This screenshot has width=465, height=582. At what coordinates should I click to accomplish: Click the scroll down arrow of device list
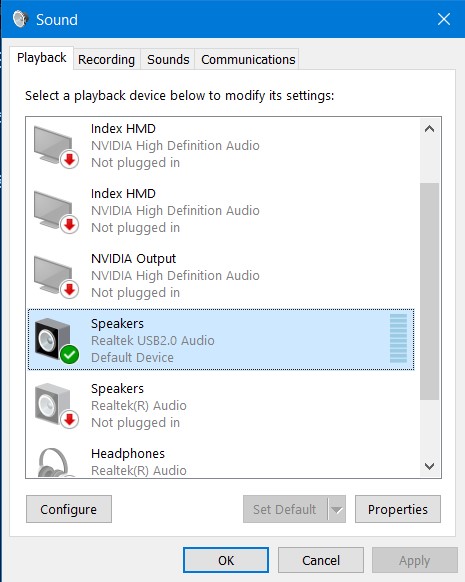[429, 466]
